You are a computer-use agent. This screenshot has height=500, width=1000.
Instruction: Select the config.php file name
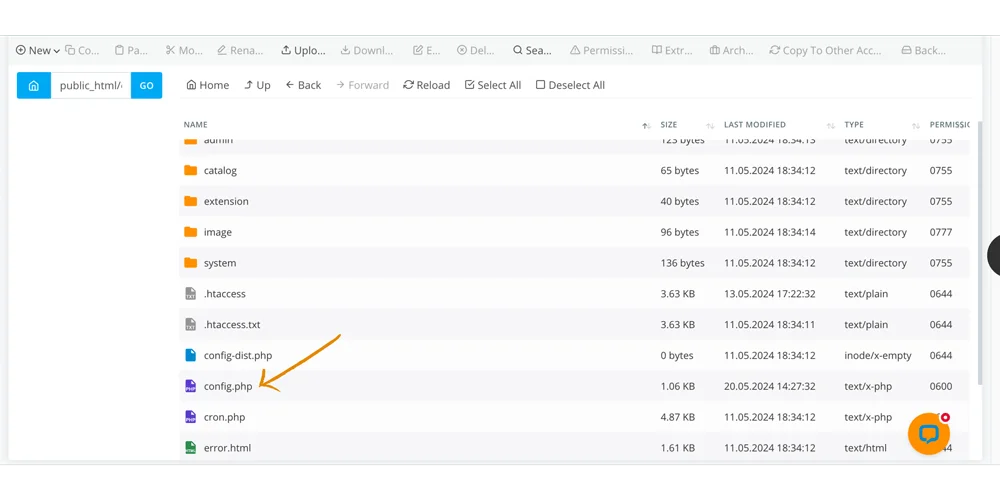[228, 386]
